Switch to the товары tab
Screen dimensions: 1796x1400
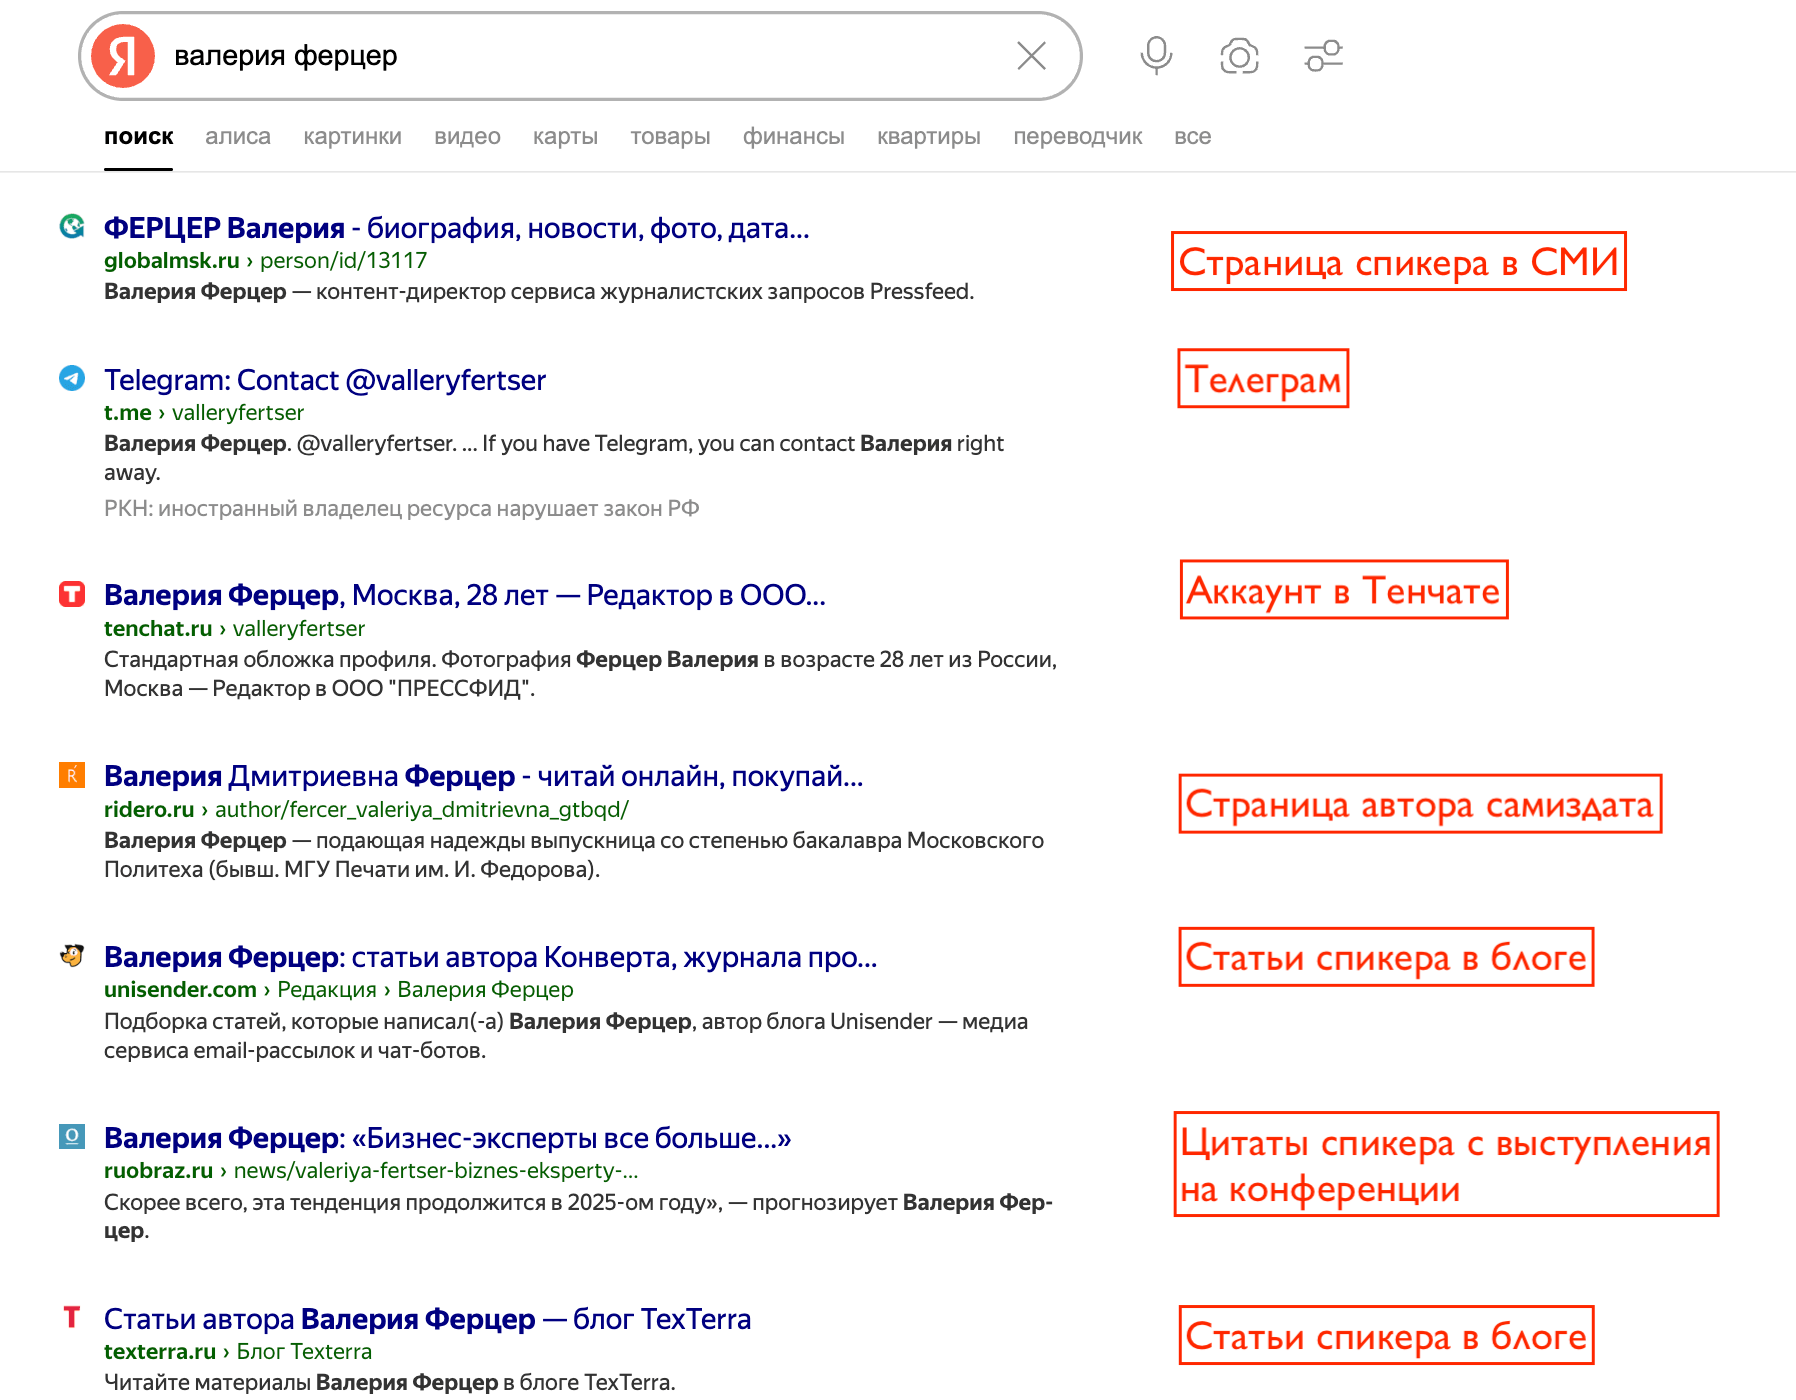(670, 136)
